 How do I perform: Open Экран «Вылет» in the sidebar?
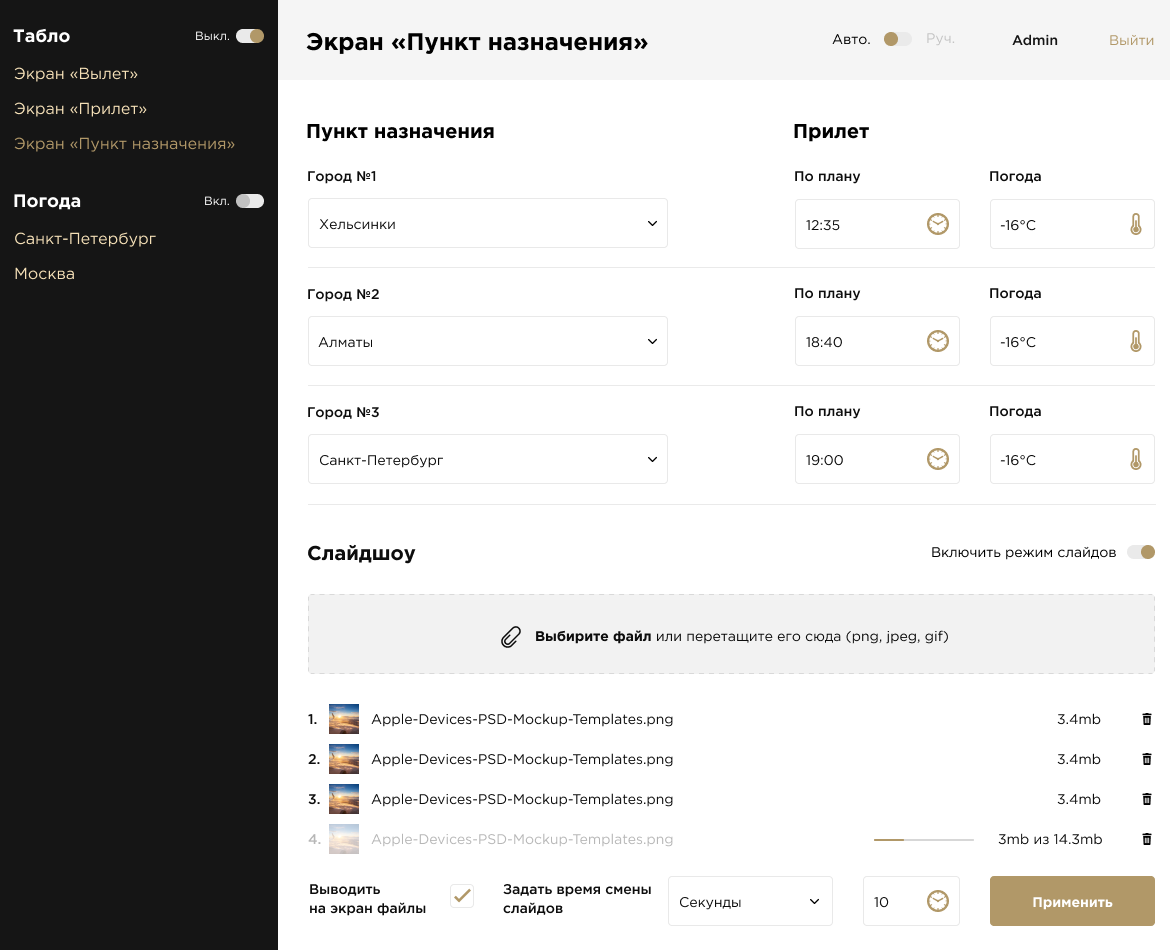tap(76, 74)
